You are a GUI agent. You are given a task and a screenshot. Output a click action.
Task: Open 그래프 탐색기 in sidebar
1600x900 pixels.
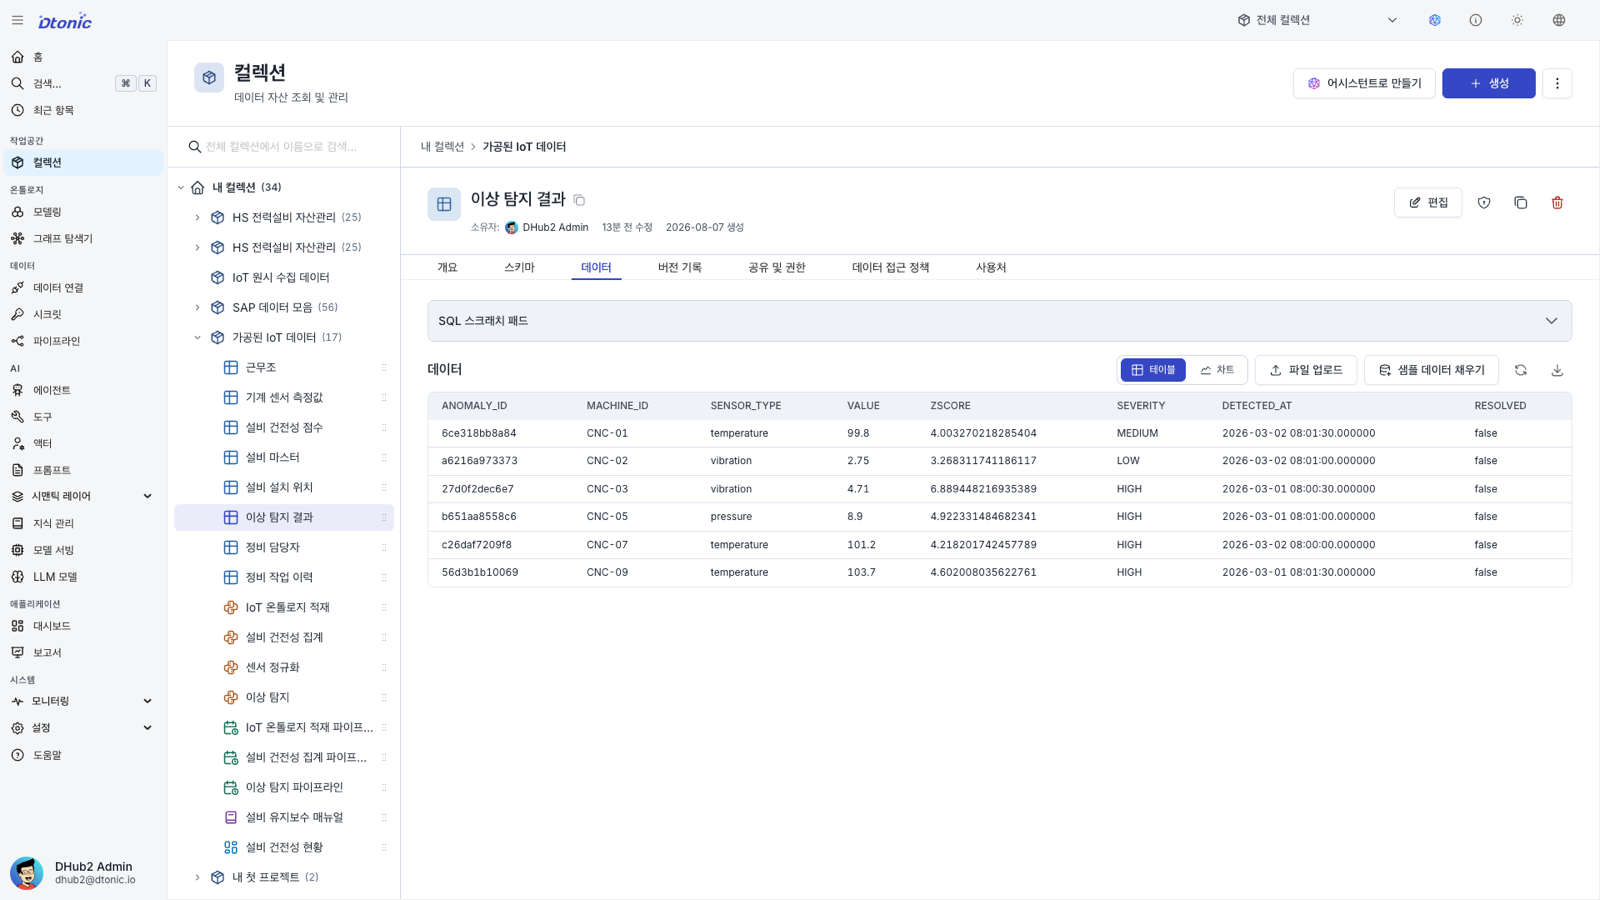click(82, 239)
